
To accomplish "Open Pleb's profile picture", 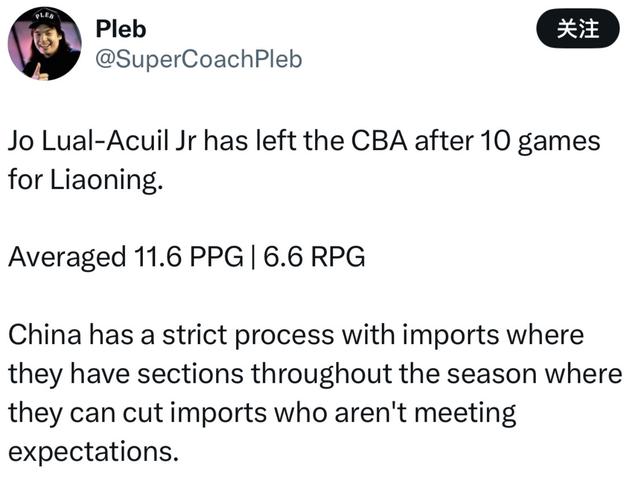I will [44, 45].
